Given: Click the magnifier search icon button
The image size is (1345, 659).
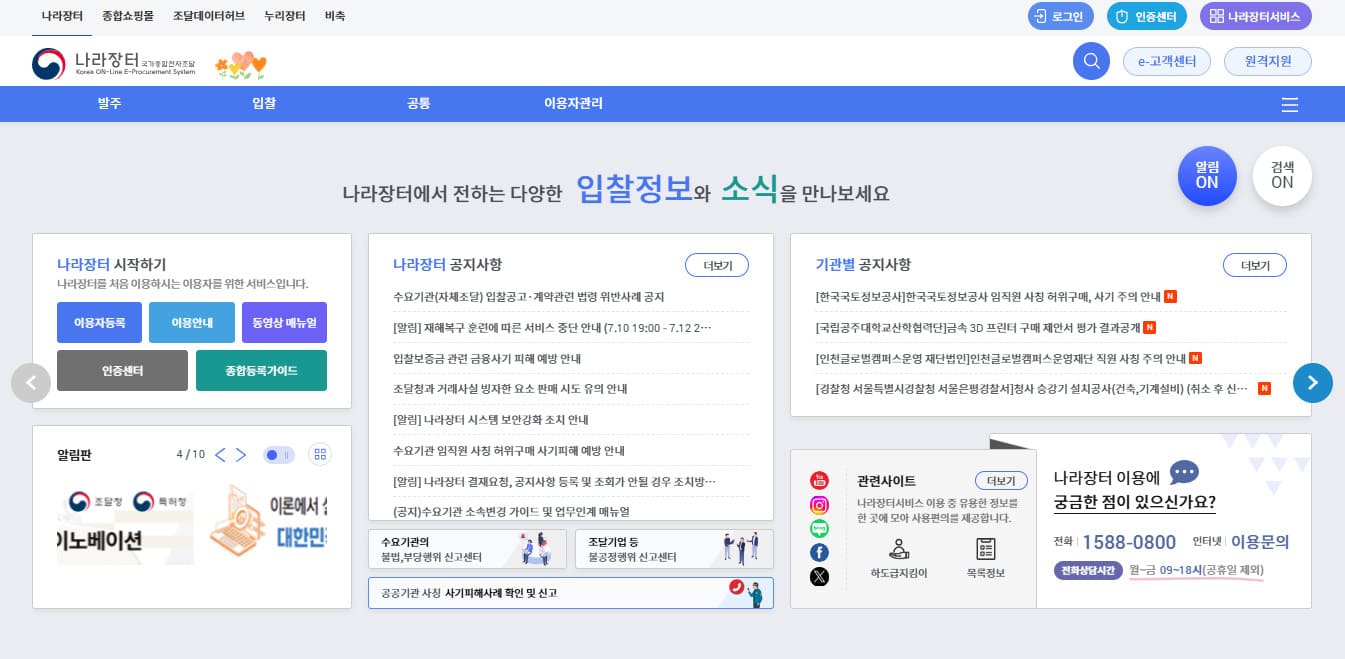Looking at the screenshot, I should tap(1091, 62).
